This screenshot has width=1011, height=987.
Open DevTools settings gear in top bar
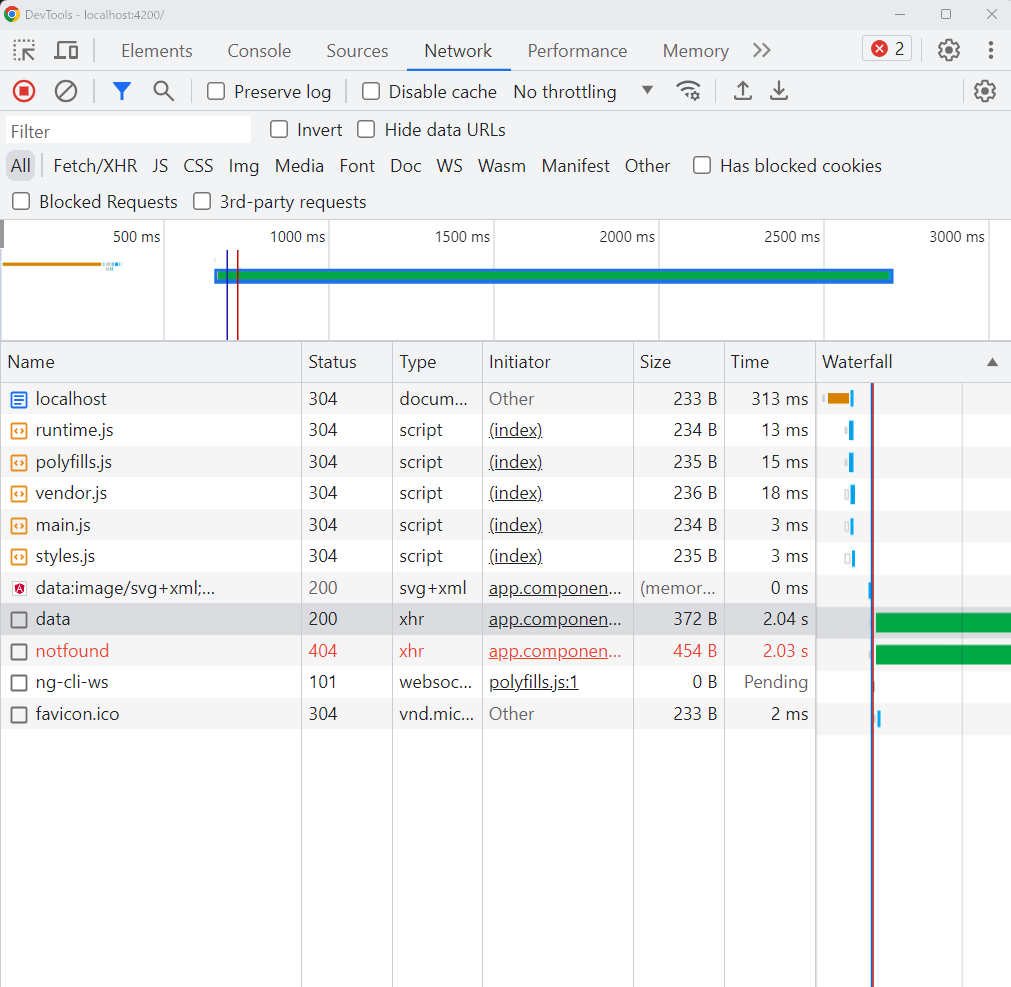[x=948, y=50]
